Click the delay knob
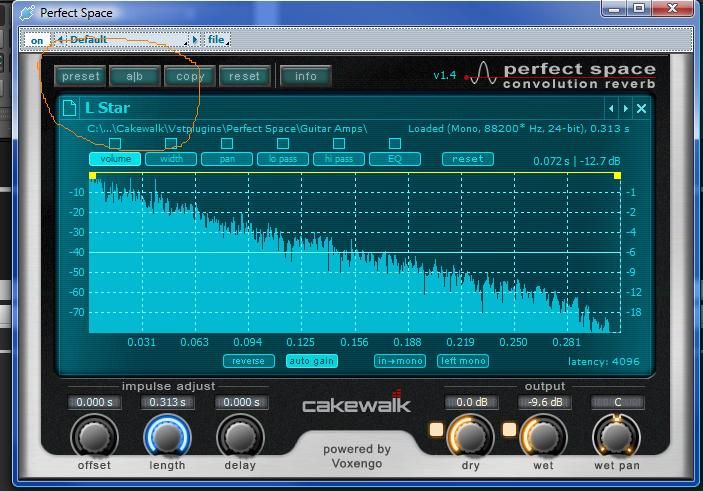This screenshot has width=703, height=491. pyautogui.click(x=239, y=436)
